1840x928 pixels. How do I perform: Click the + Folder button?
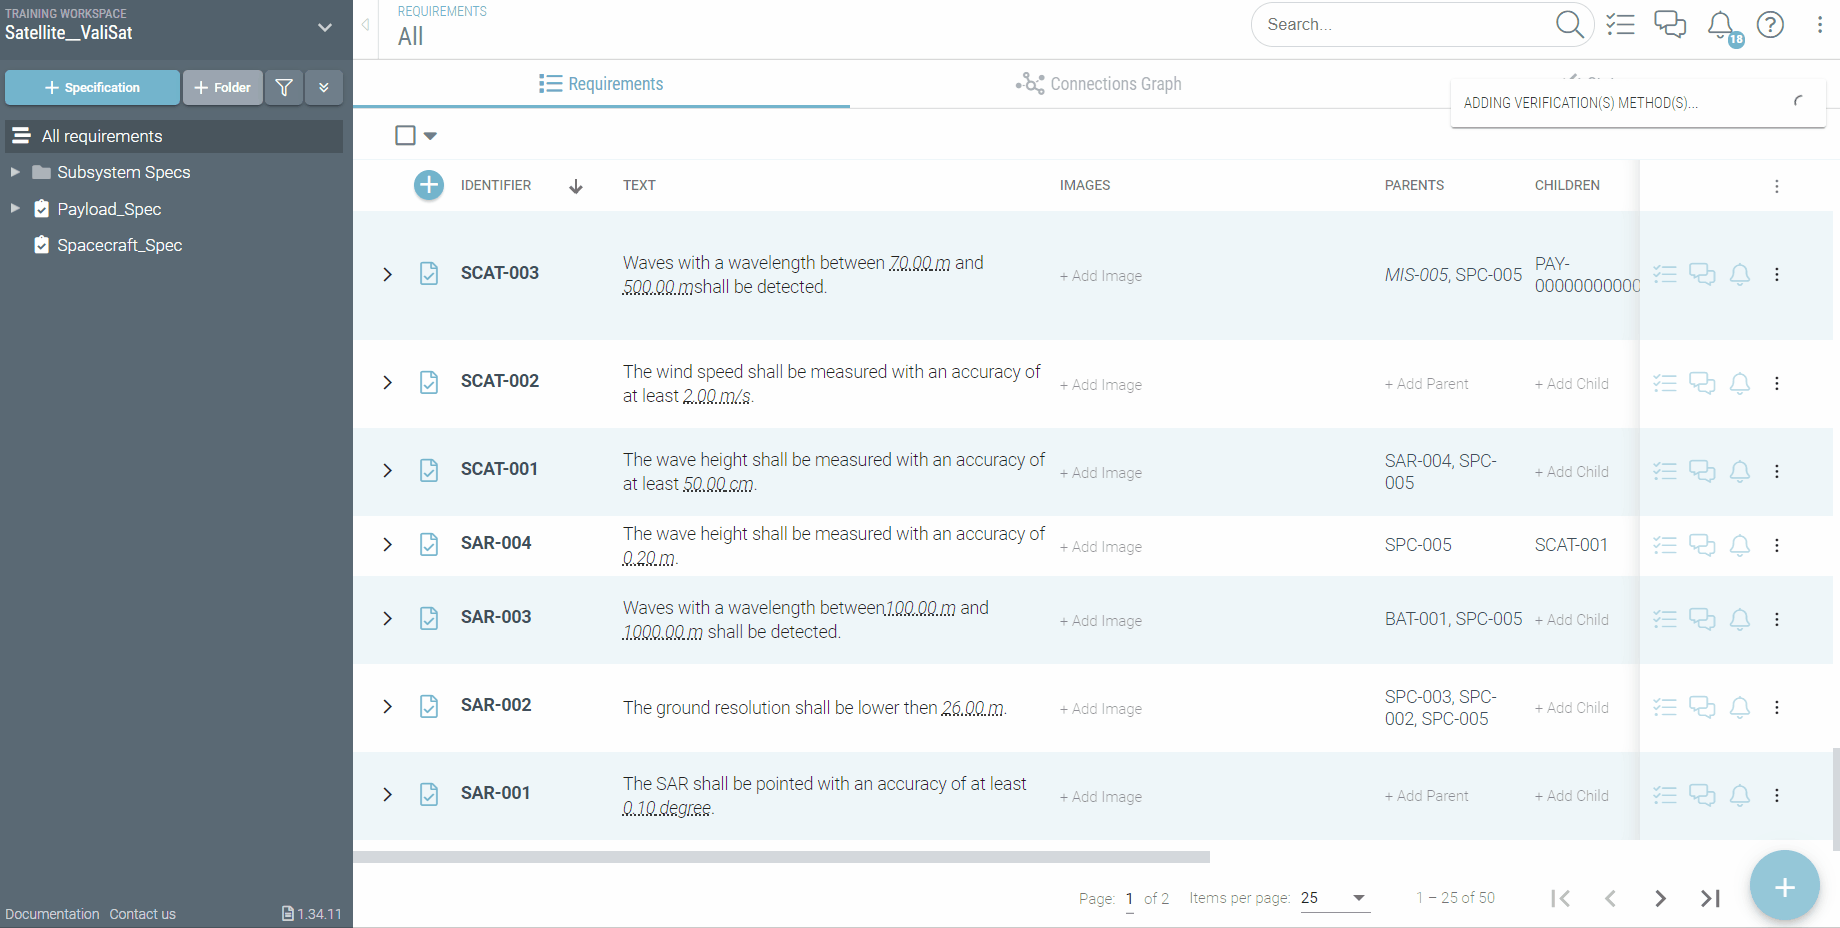(223, 88)
